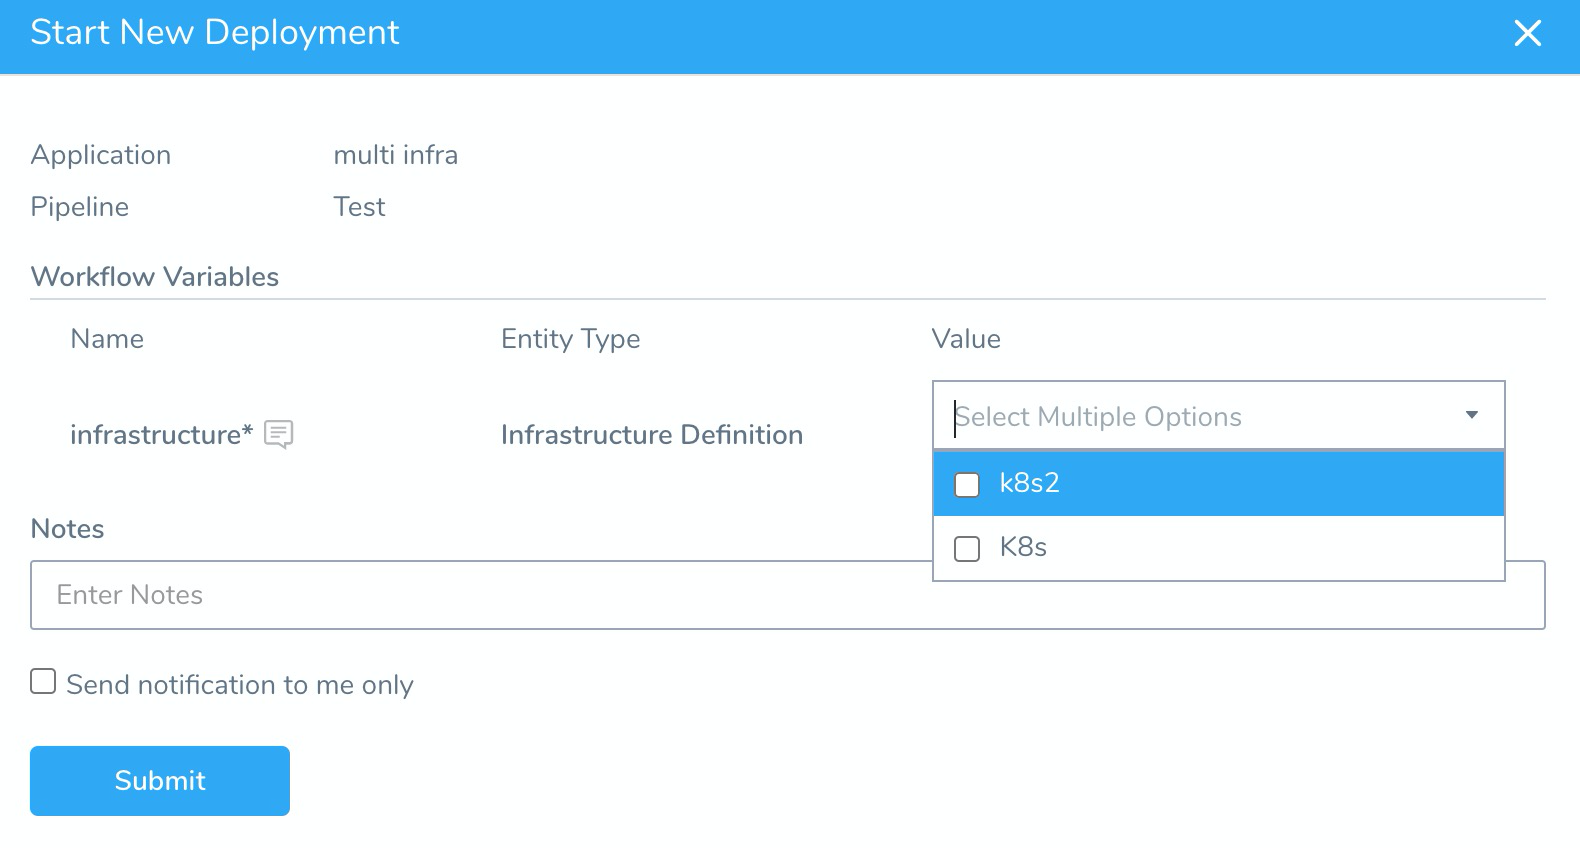Click the Send notification label text
This screenshot has width=1580, height=848.
(240, 685)
